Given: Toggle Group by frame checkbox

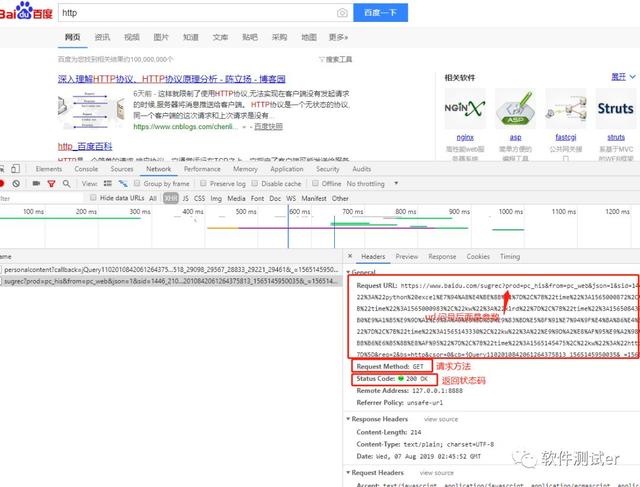Looking at the screenshot, I should pyautogui.click(x=137, y=183).
